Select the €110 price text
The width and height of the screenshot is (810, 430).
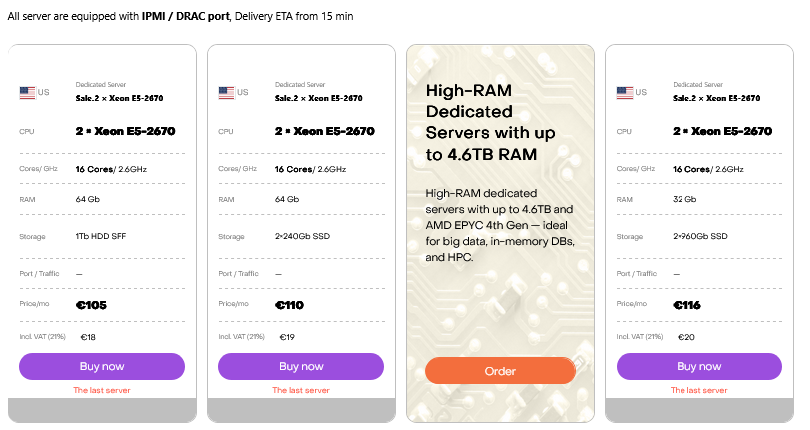tap(289, 305)
